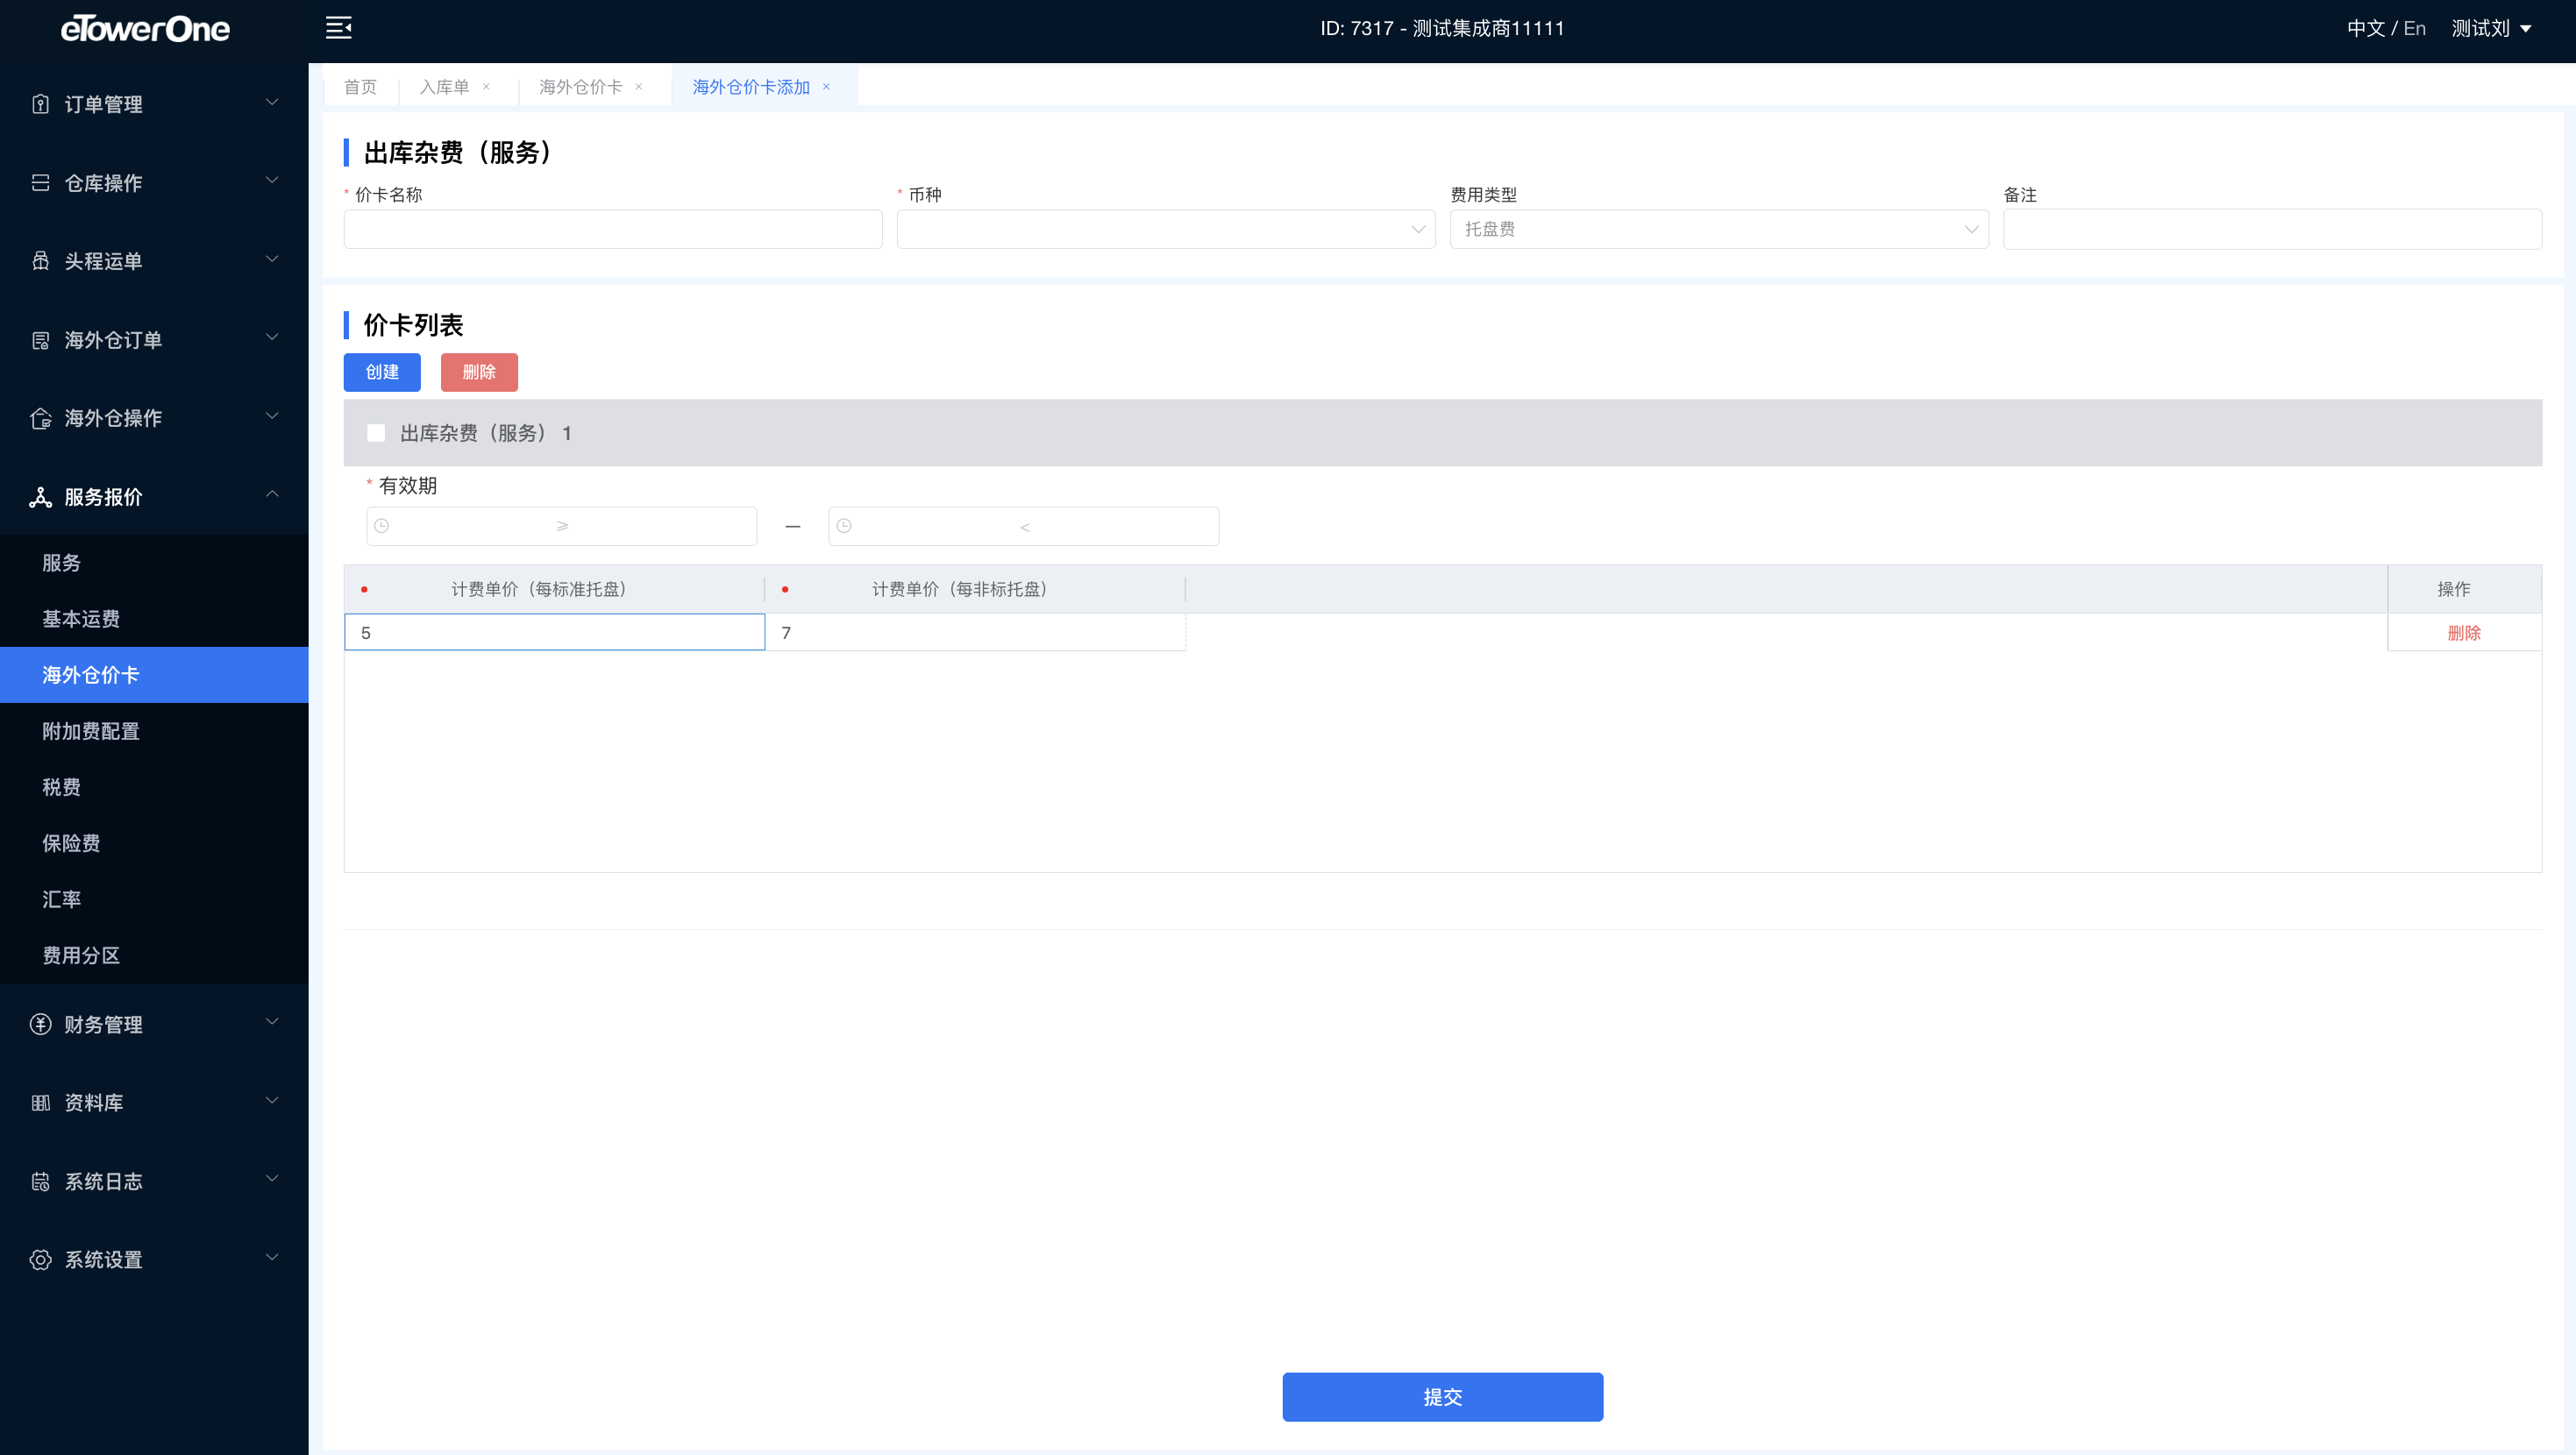Click the red 删除 link in the table row
Image resolution: width=2576 pixels, height=1455 pixels.
coord(2463,633)
